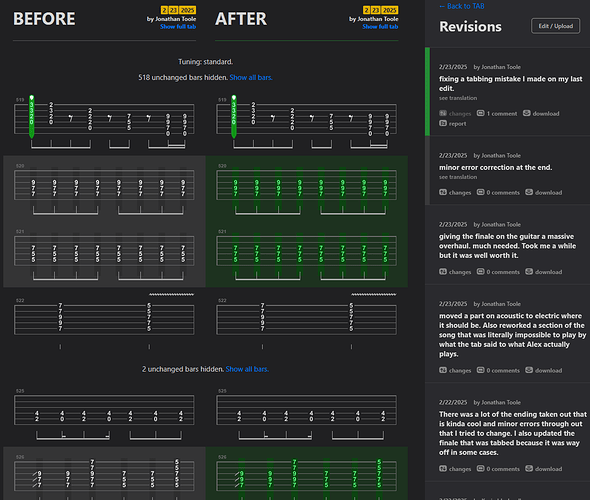Report the 'fixing a tabbing mistake' revision

[453, 123]
